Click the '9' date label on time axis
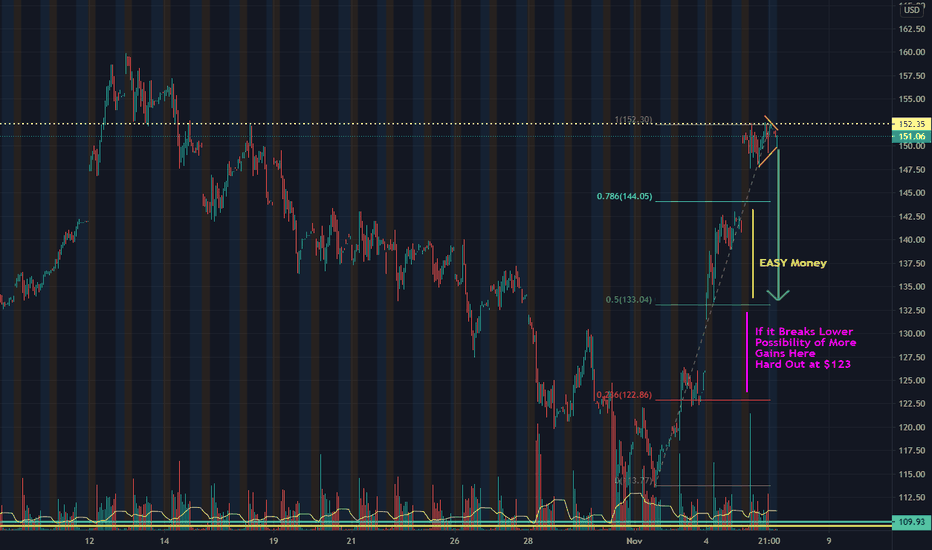The width and height of the screenshot is (932, 550). pyautogui.click(x=829, y=541)
